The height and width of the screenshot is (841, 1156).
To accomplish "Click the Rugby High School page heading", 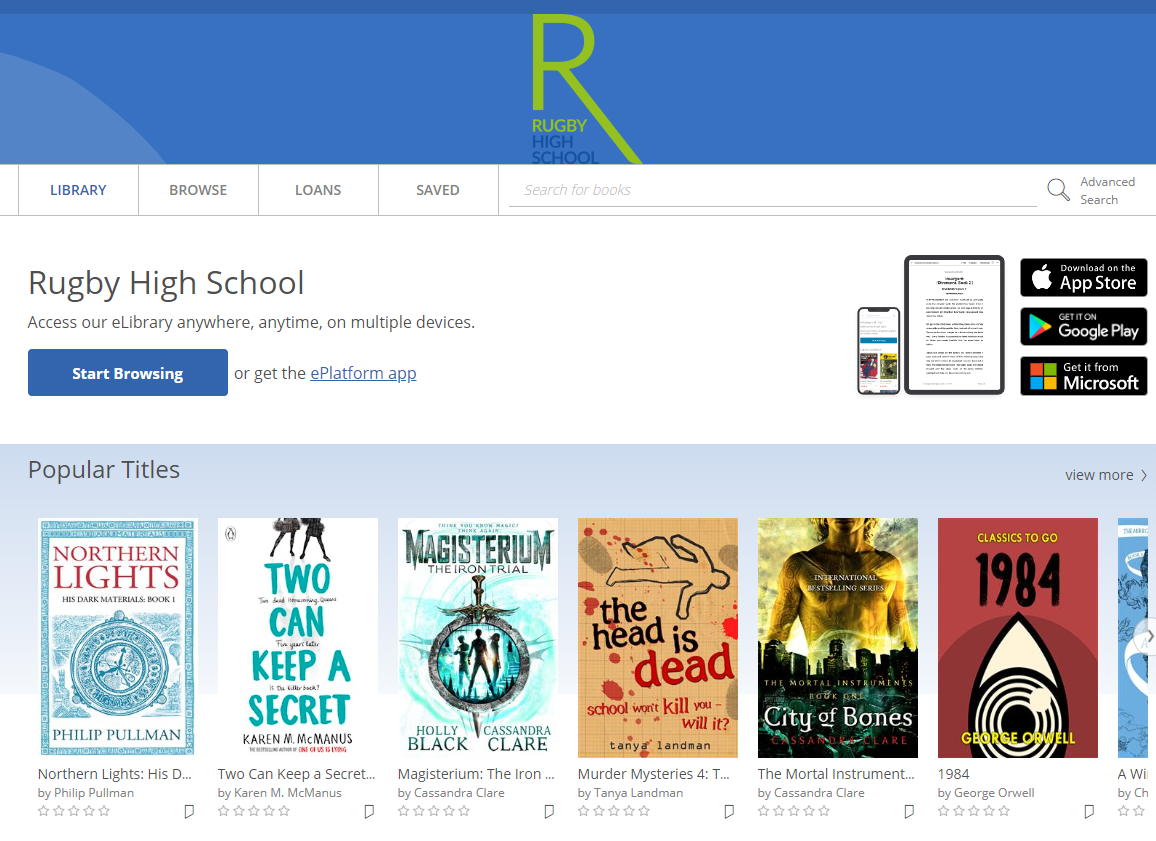I will [x=166, y=283].
